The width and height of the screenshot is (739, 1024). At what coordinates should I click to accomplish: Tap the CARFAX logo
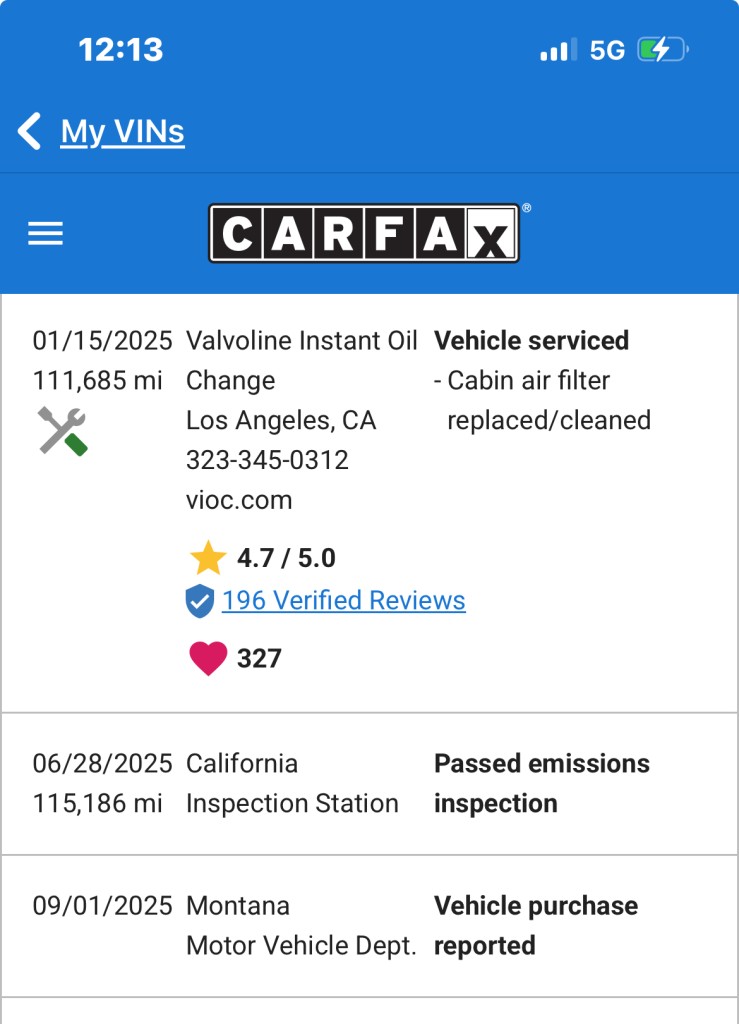click(364, 233)
